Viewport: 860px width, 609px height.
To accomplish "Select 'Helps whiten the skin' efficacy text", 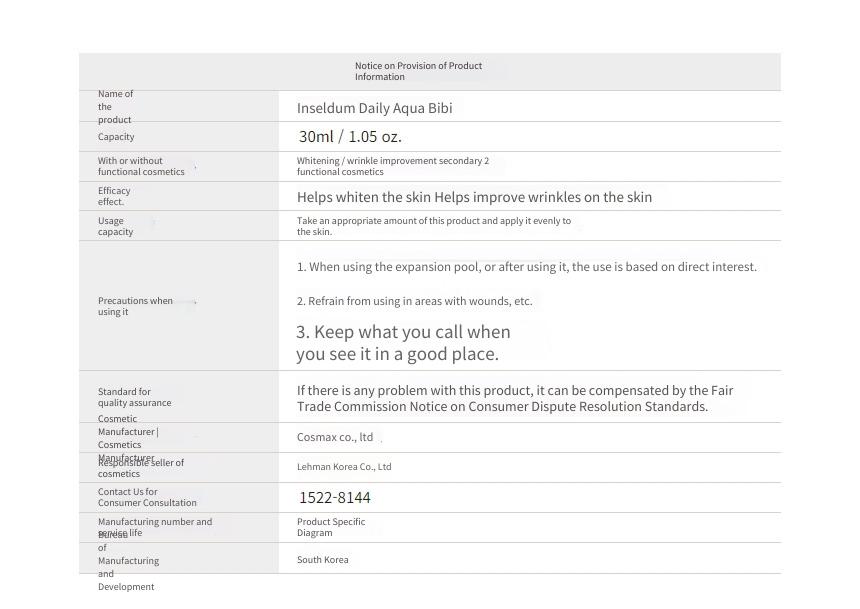I will tap(364, 197).
